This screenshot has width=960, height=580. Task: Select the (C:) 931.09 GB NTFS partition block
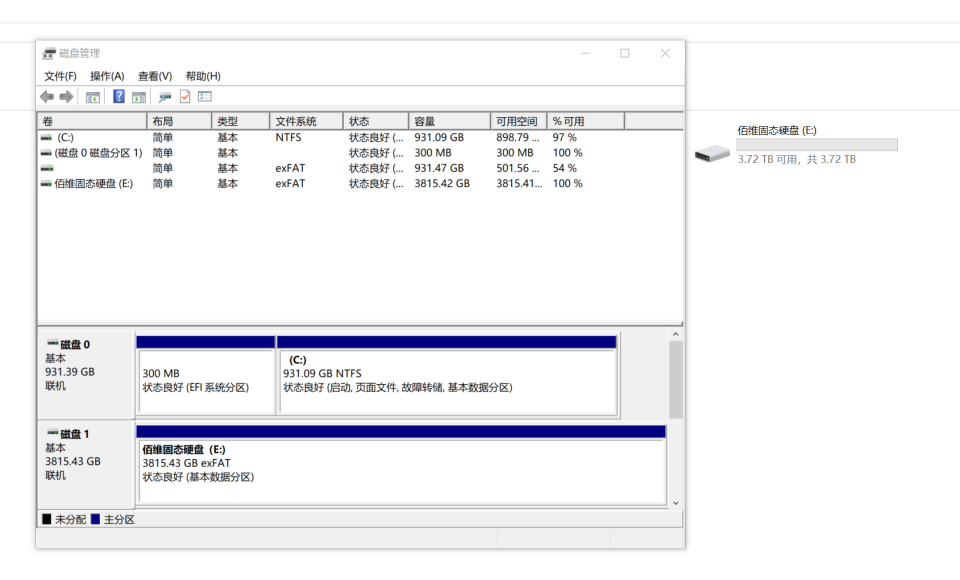448,375
